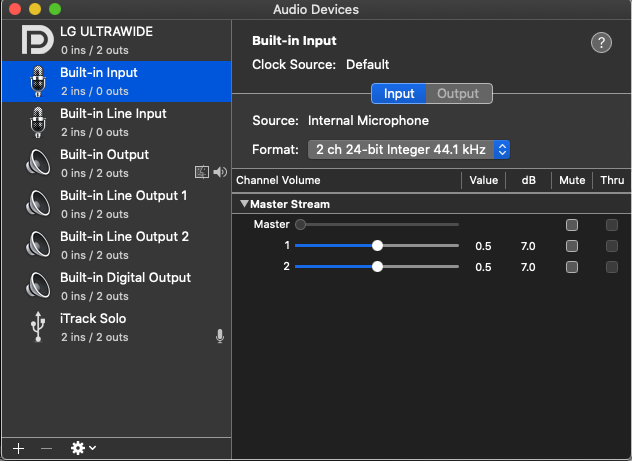This screenshot has width=632, height=461.
Task: Click the default input microphone badge on iTrack Solo
Action: 220,336
